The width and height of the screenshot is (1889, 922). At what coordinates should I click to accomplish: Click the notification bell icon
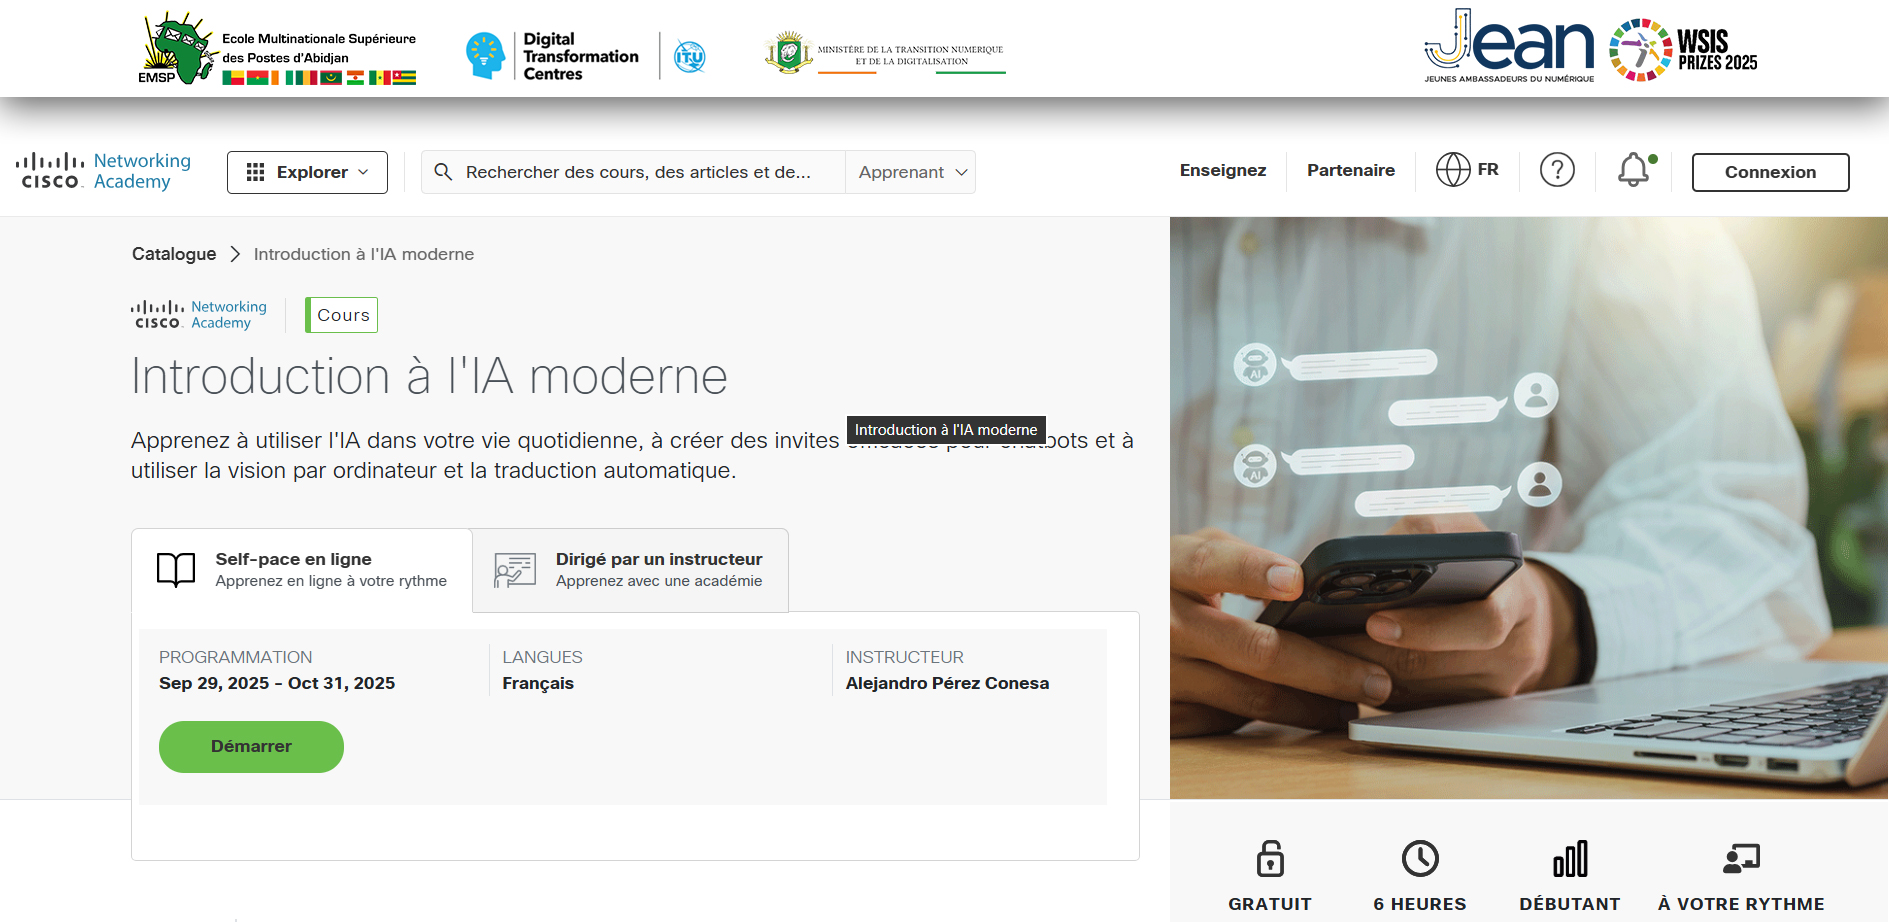1633,170
